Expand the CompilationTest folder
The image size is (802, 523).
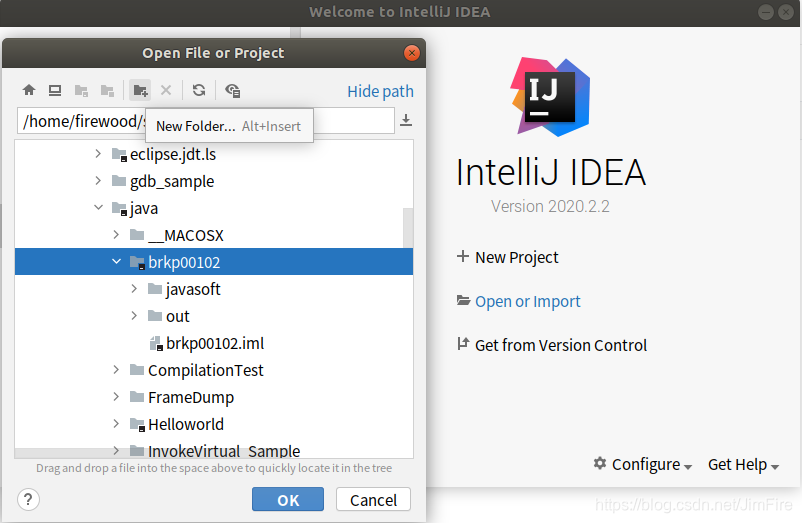[116, 370]
